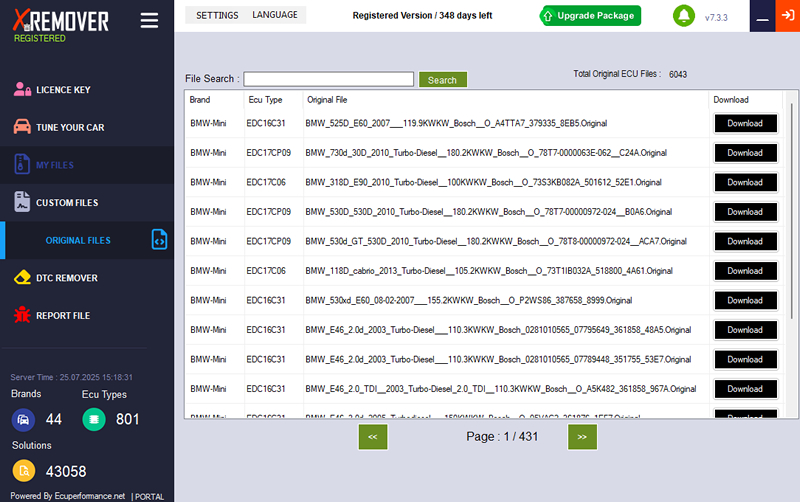Viewport: 800px width, 502px height.
Task: Open Report File section
Action: [x=63, y=316]
